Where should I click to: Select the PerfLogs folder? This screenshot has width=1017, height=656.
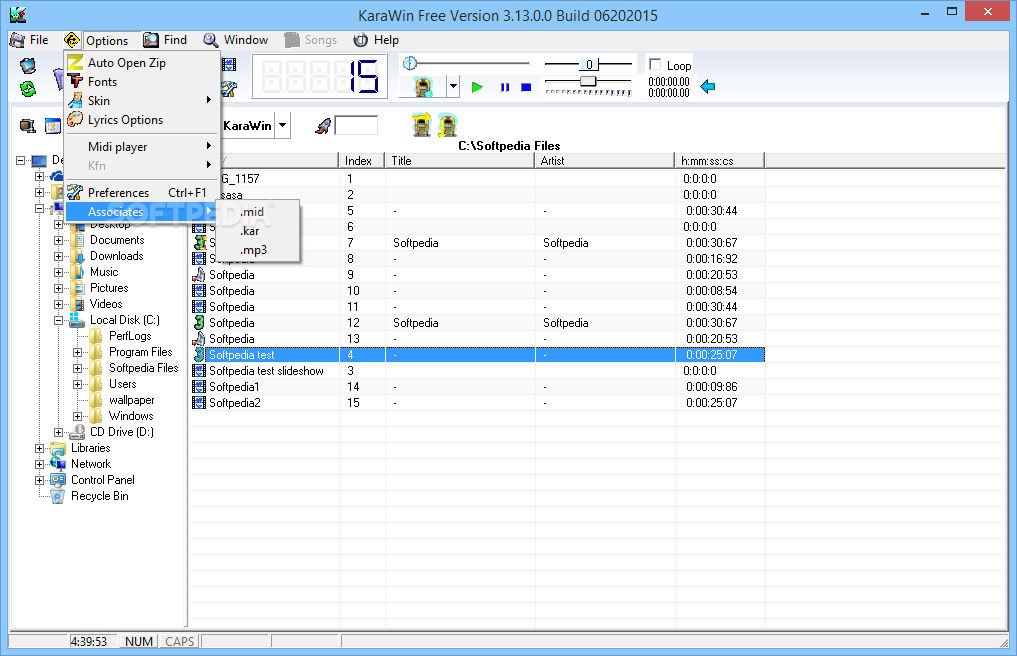[x=130, y=336]
